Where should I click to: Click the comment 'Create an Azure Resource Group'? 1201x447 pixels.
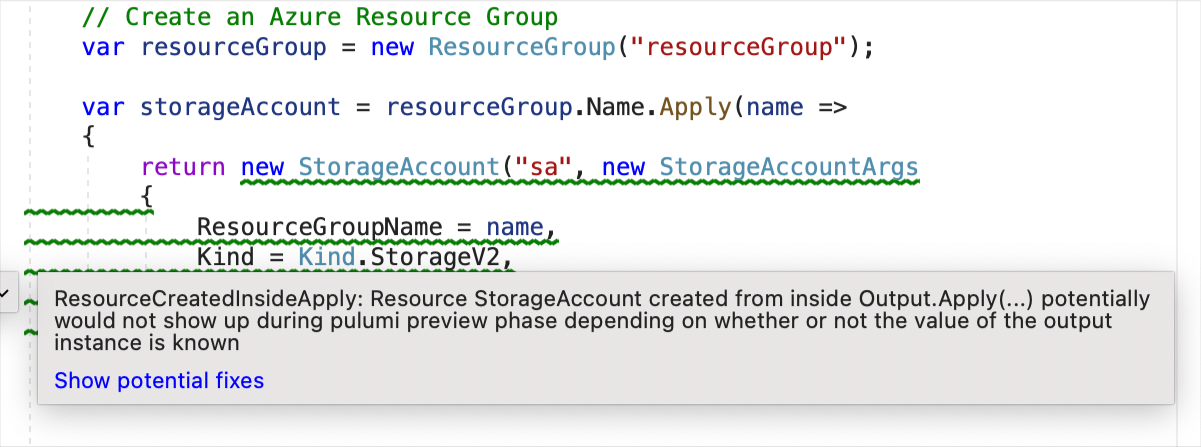tap(320, 17)
